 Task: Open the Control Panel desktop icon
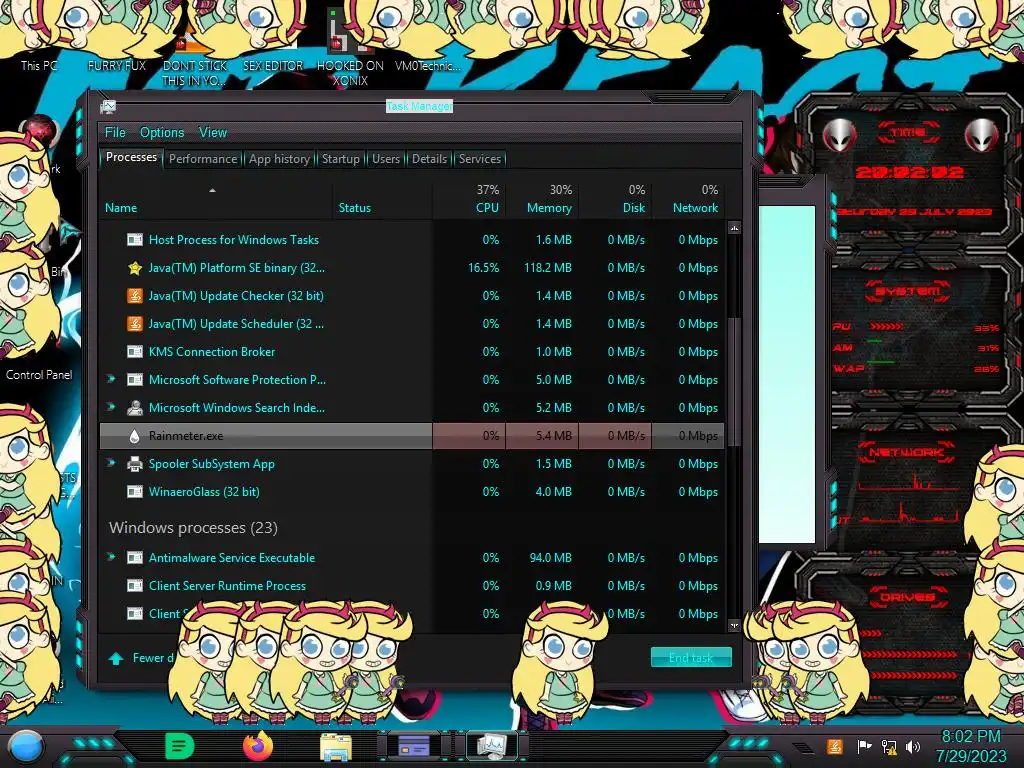(39, 374)
